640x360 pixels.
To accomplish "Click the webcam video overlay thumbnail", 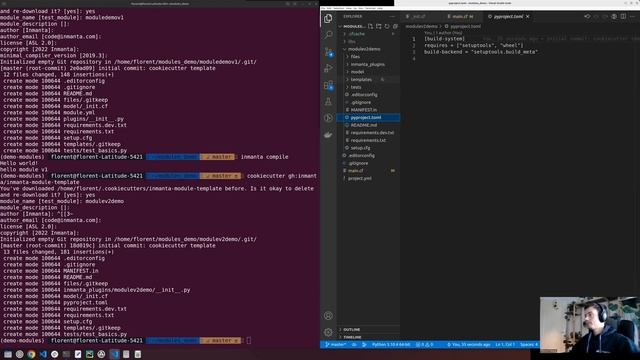I will click(589, 325).
